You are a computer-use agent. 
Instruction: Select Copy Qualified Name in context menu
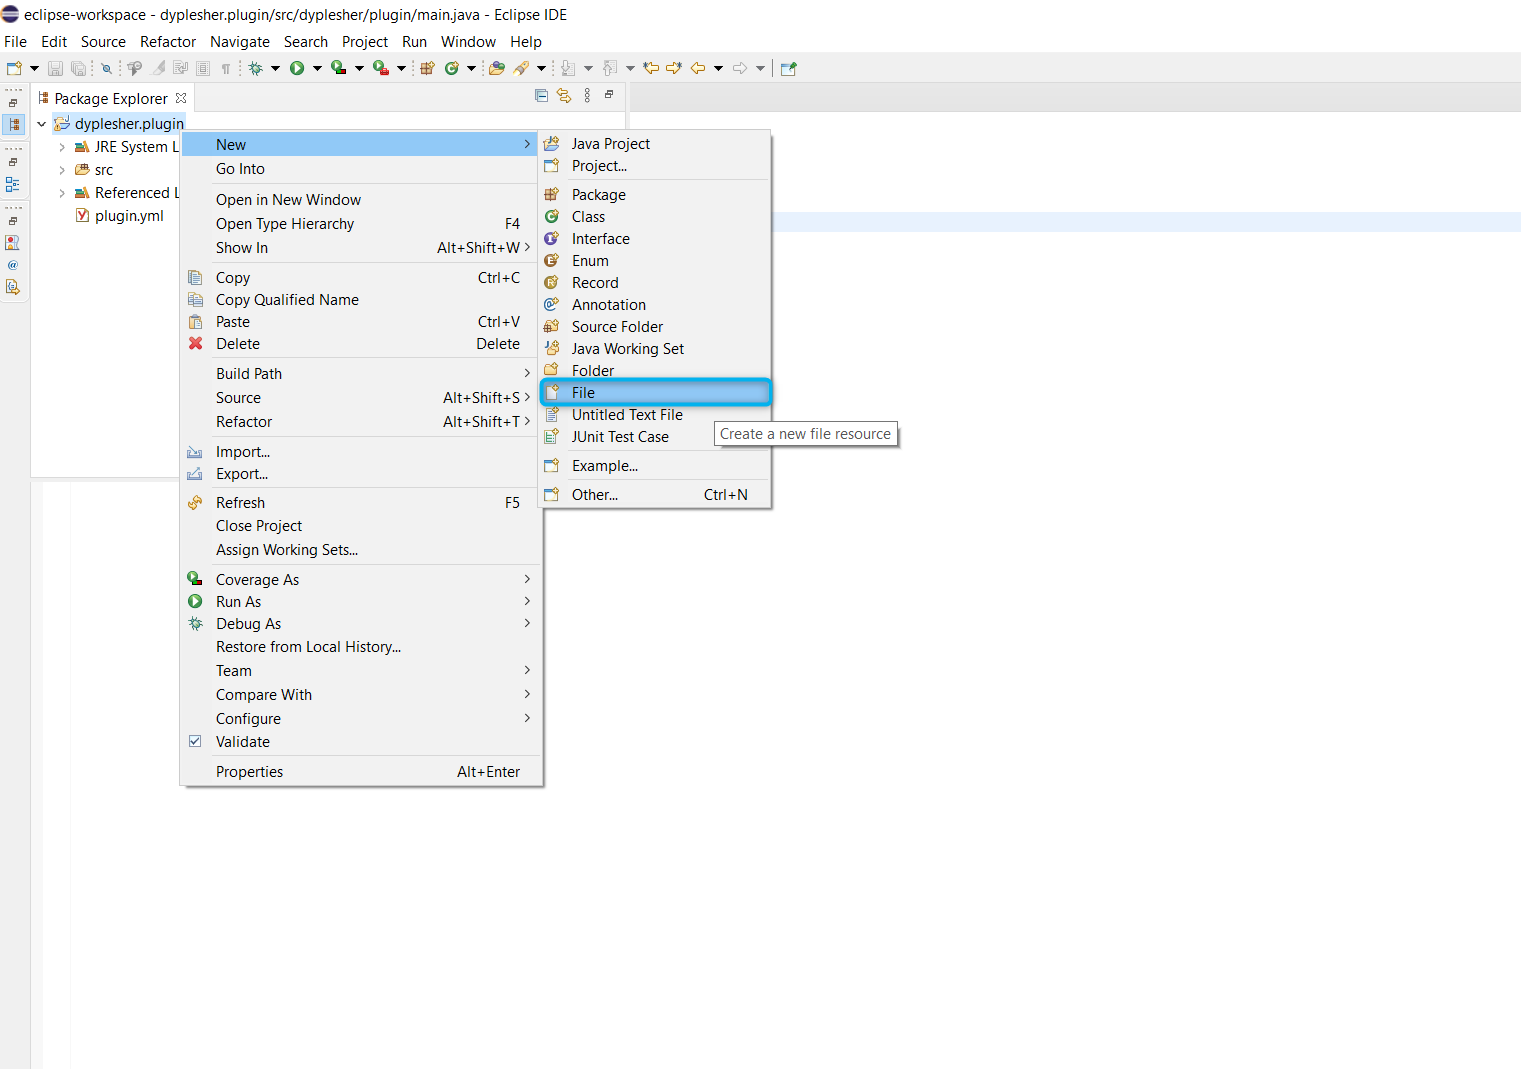pyautogui.click(x=361, y=300)
